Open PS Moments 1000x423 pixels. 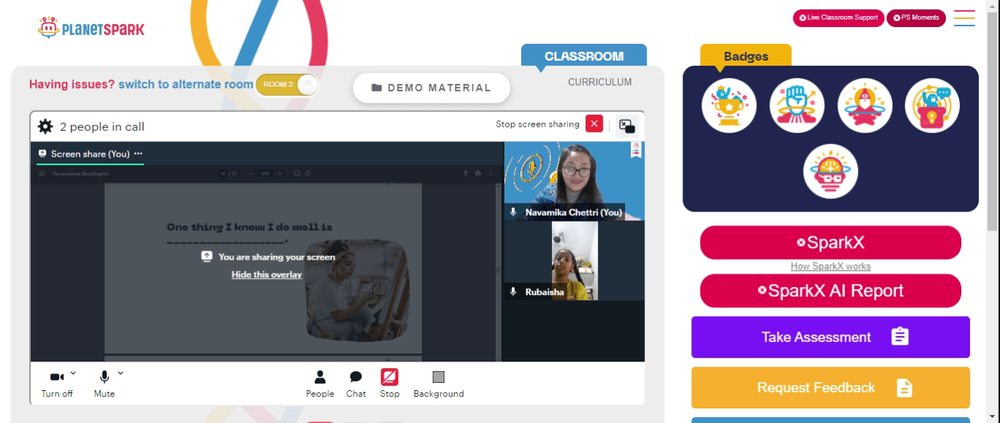pos(916,18)
